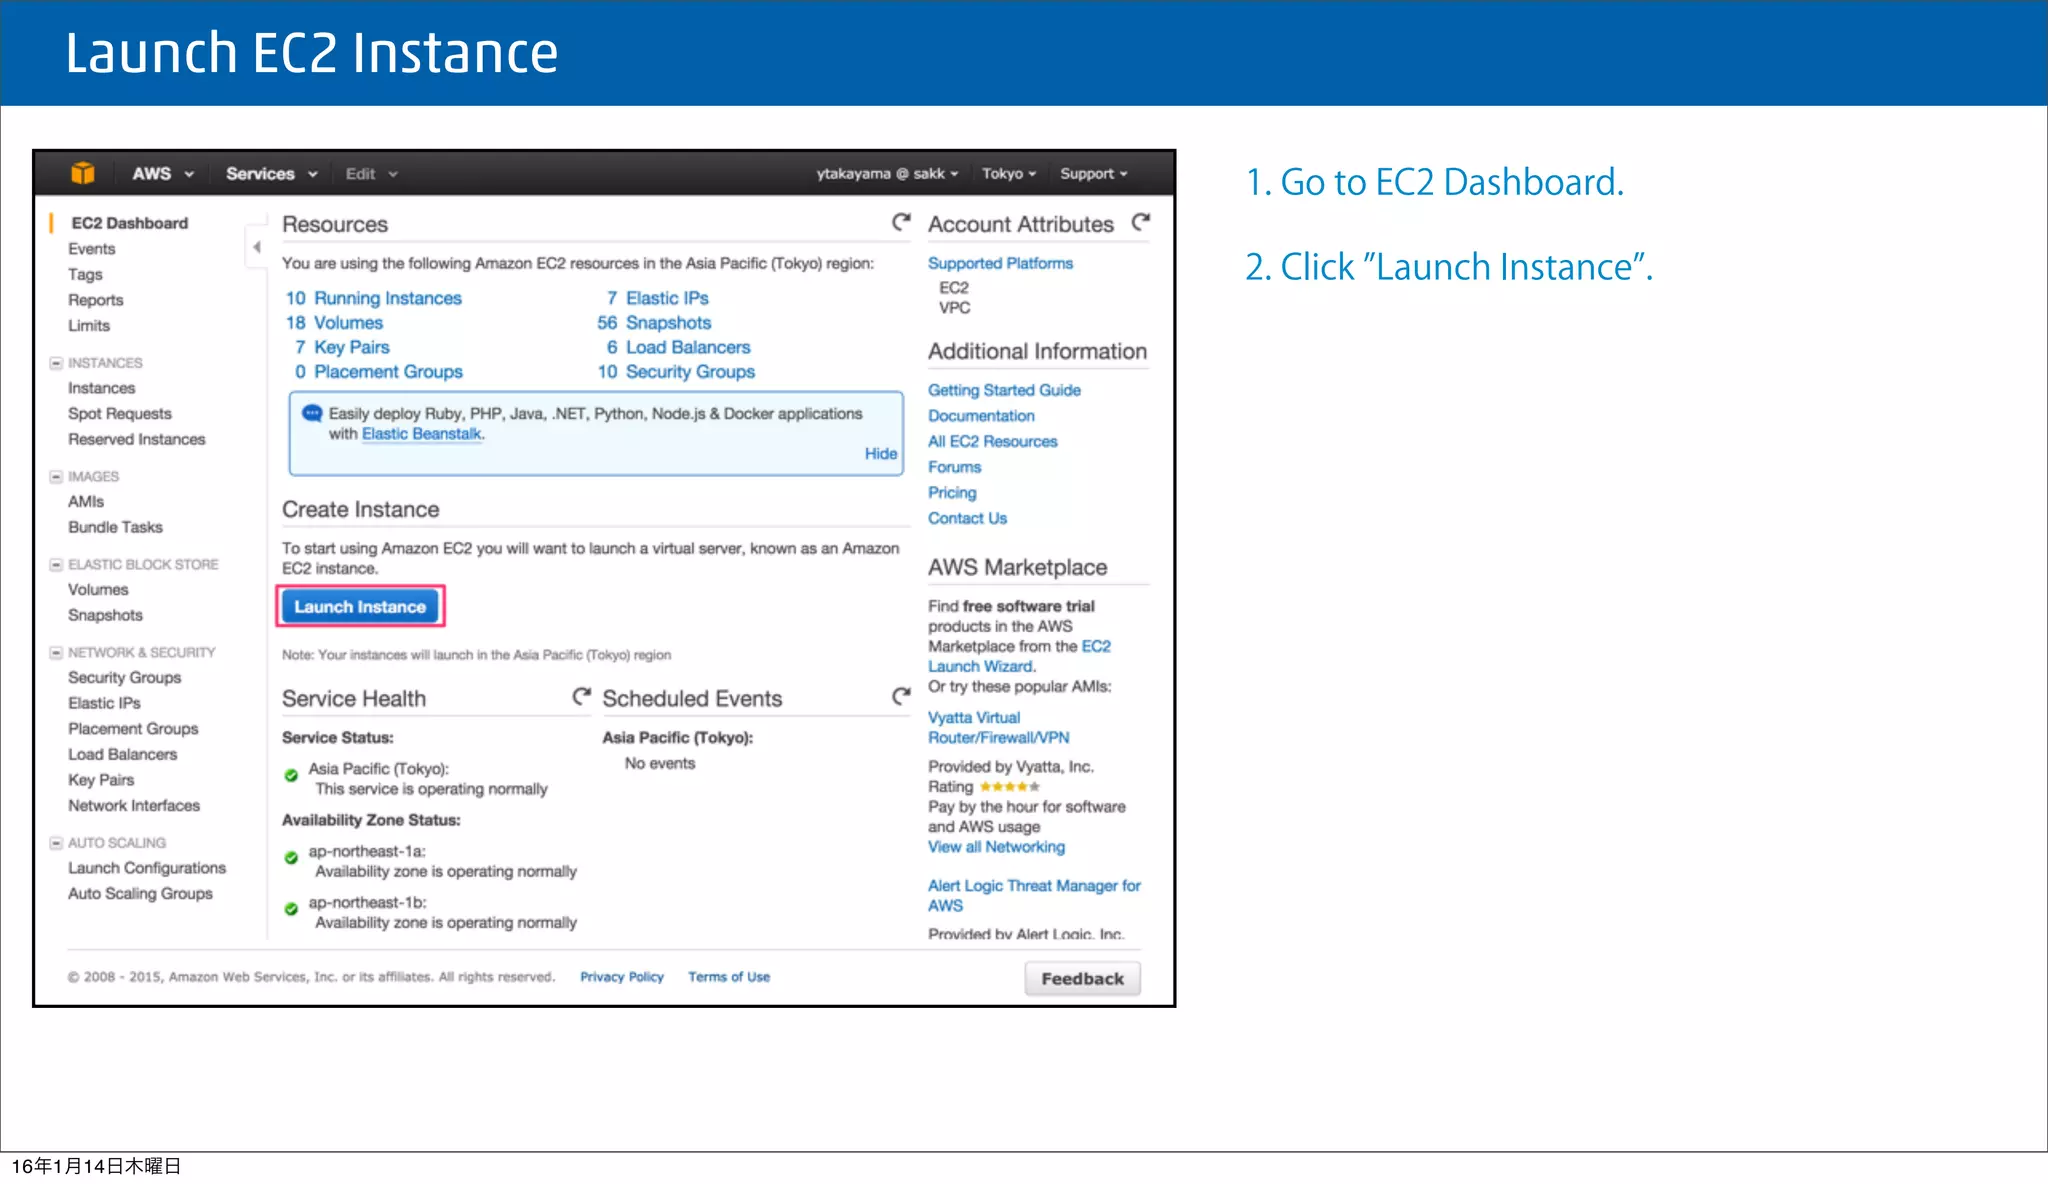2048x1184 pixels.
Task: Open Reserved Instances in sidebar
Action: point(136,439)
